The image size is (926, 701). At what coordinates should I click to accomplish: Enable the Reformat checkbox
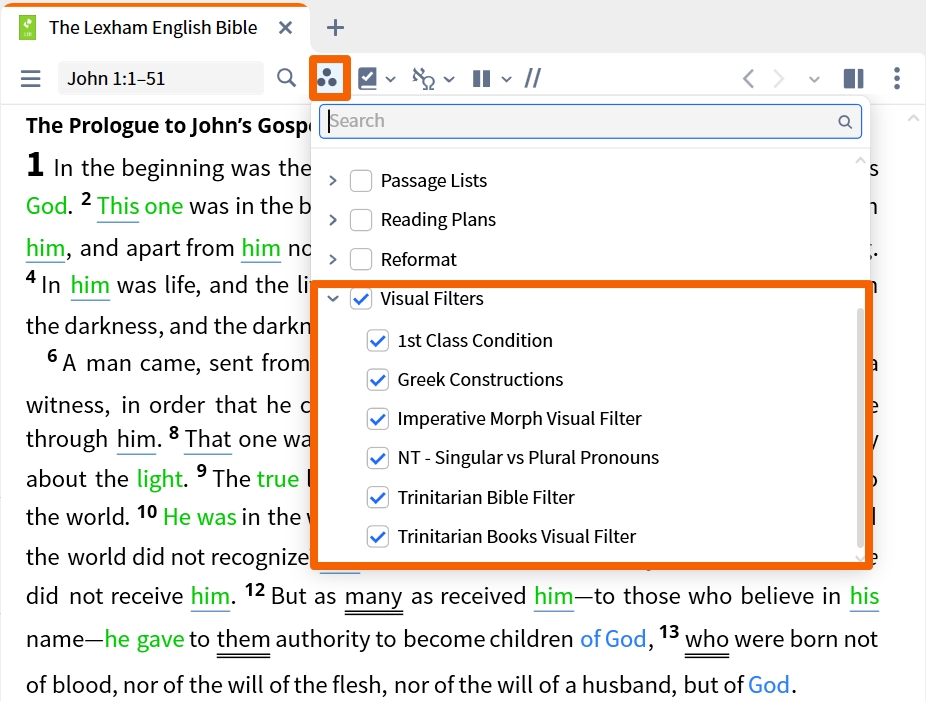pyautogui.click(x=361, y=259)
